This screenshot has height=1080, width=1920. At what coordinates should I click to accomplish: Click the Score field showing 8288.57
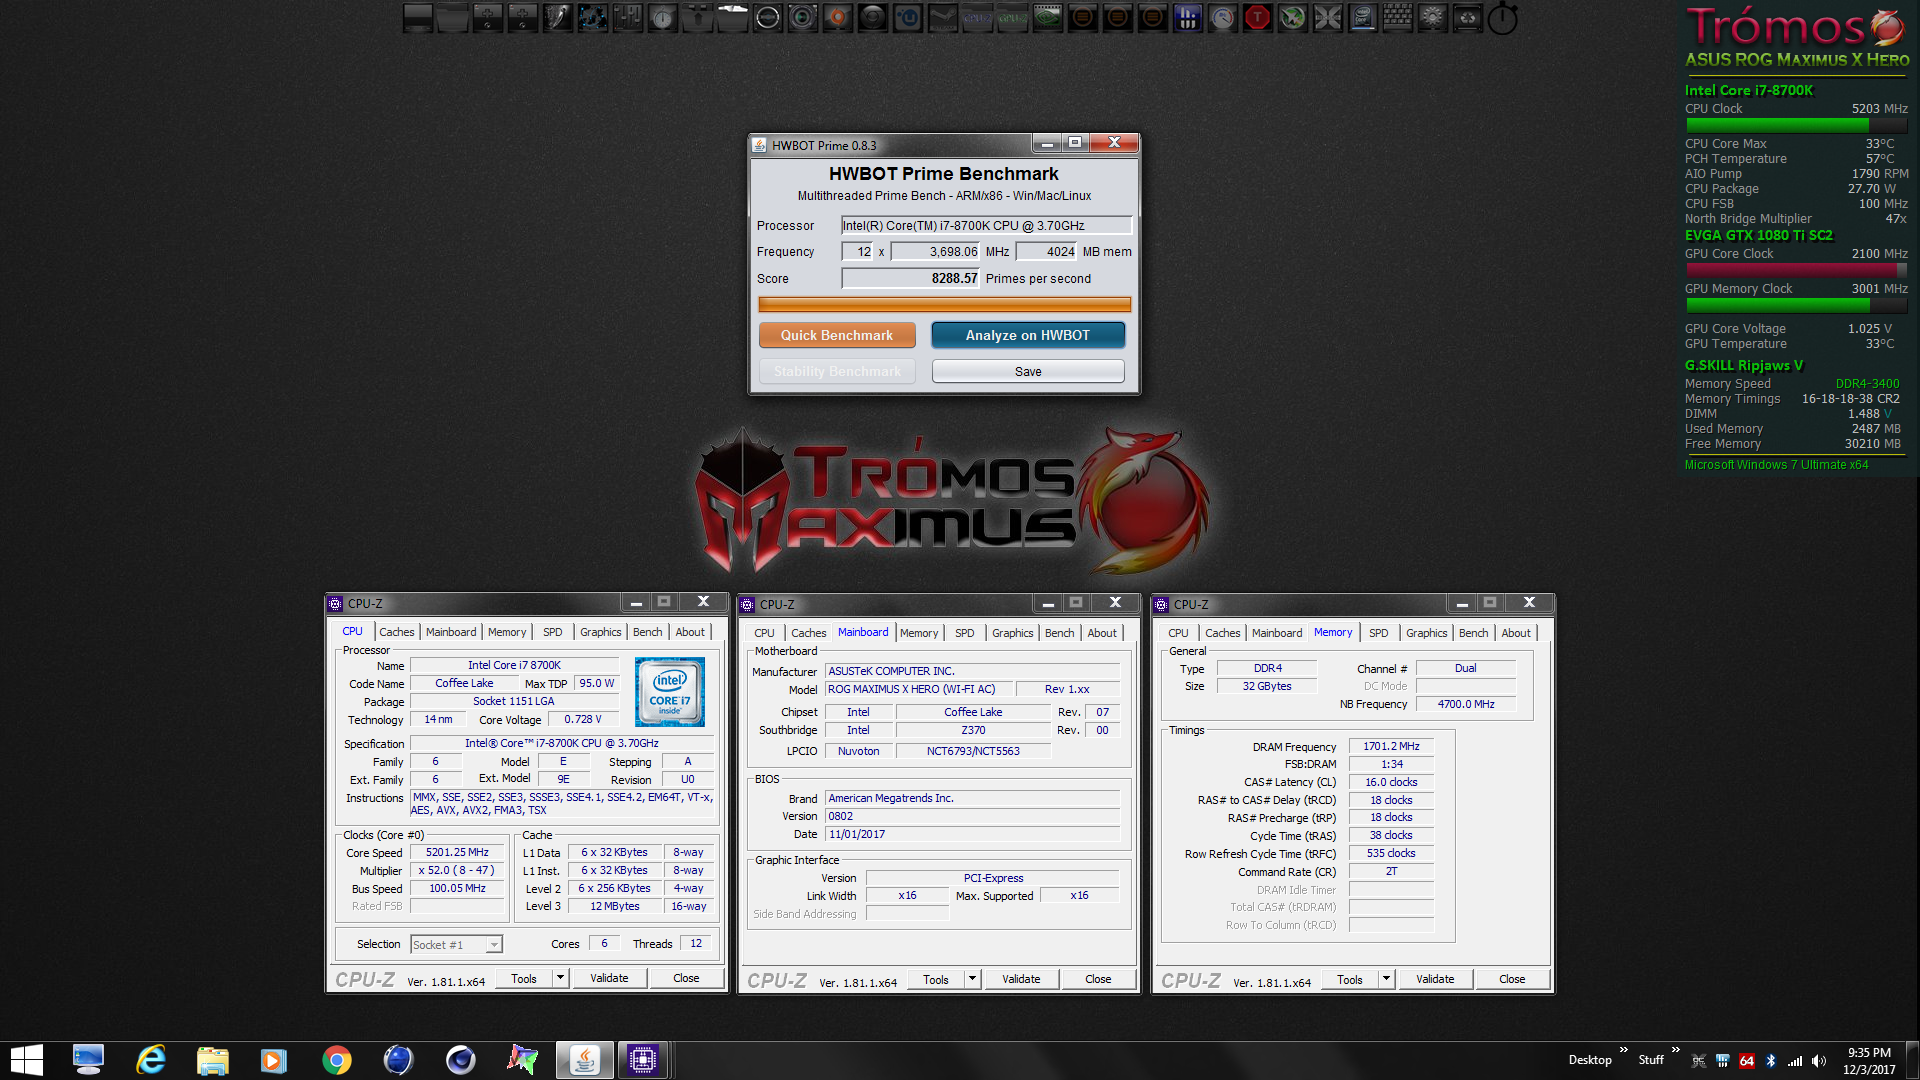pyautogui.click(x=910, y=279)
